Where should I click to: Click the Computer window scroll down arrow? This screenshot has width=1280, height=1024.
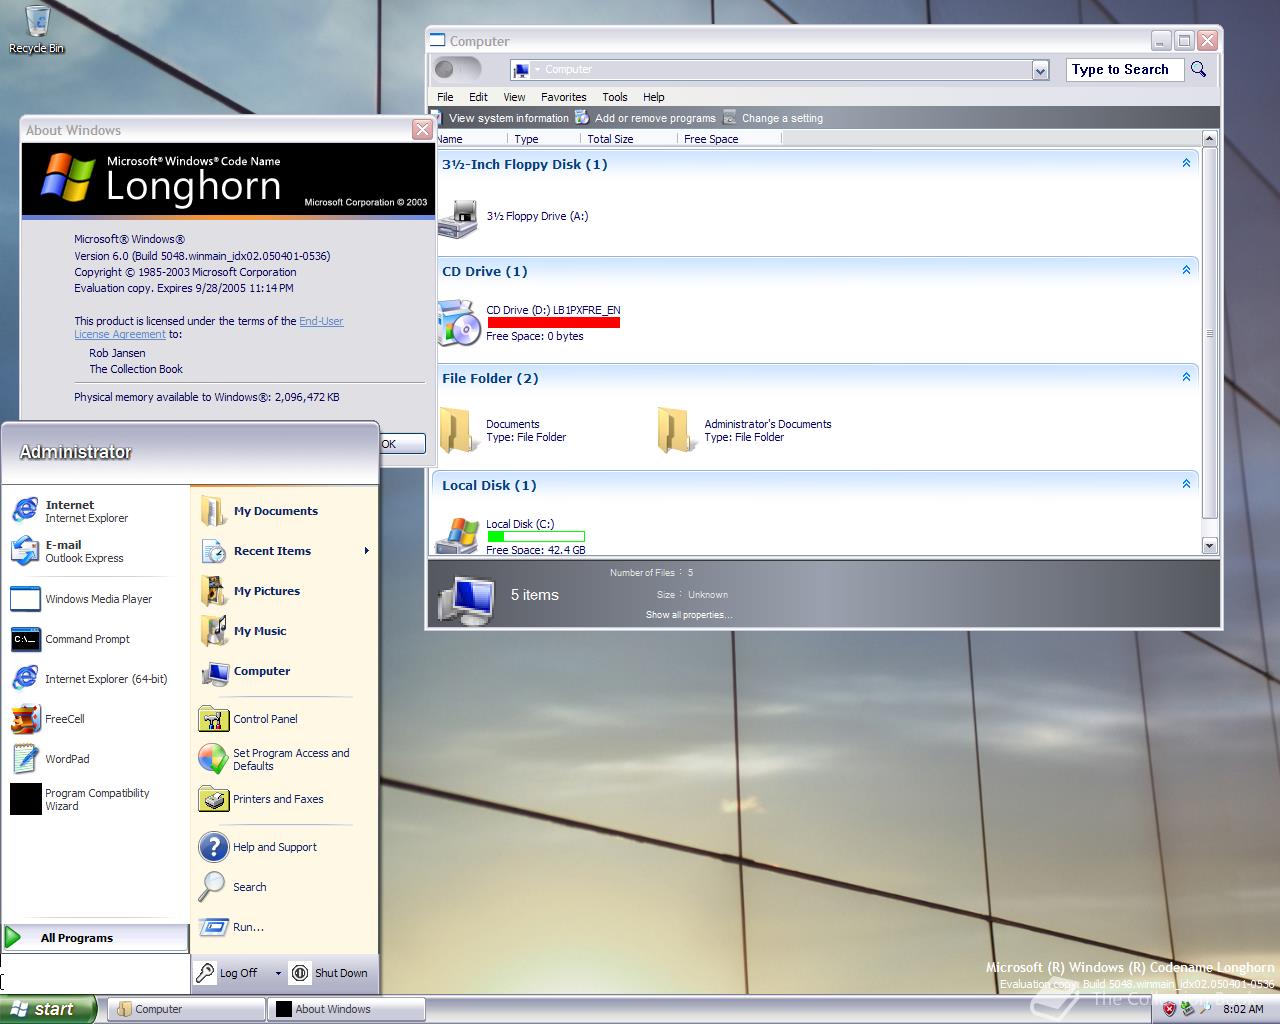point(1209,546)
